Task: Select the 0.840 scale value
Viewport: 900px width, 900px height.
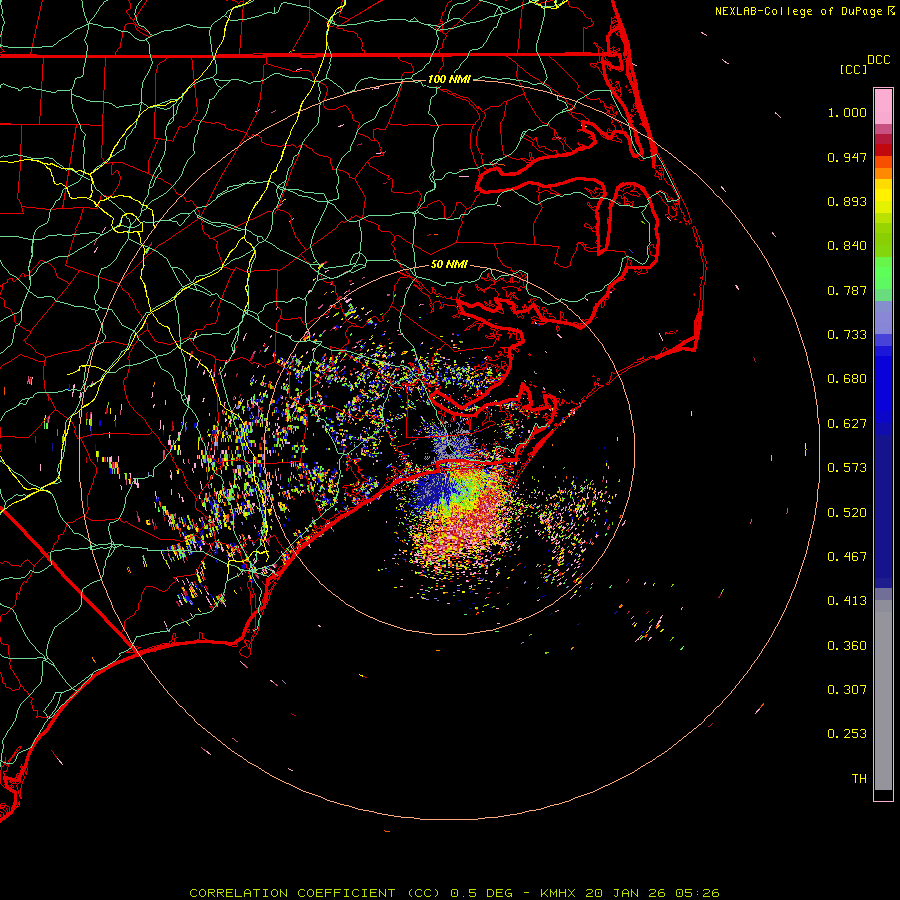Action: point(847,246)
